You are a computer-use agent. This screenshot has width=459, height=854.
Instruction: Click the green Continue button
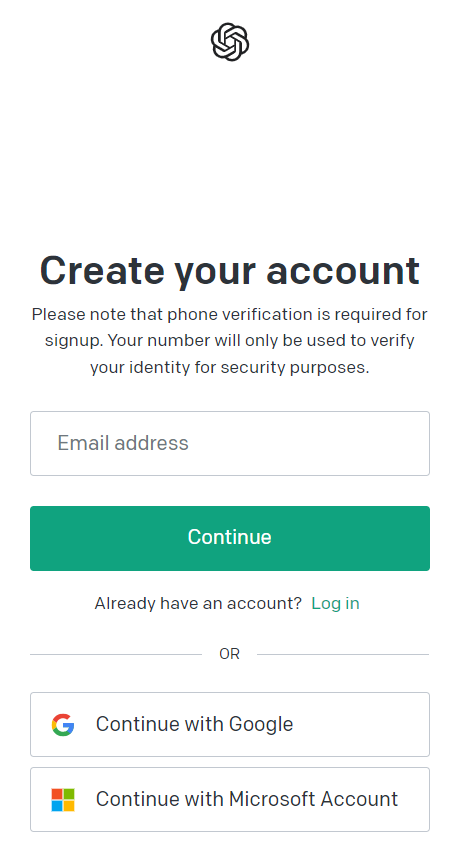click(x=230, y=538)
